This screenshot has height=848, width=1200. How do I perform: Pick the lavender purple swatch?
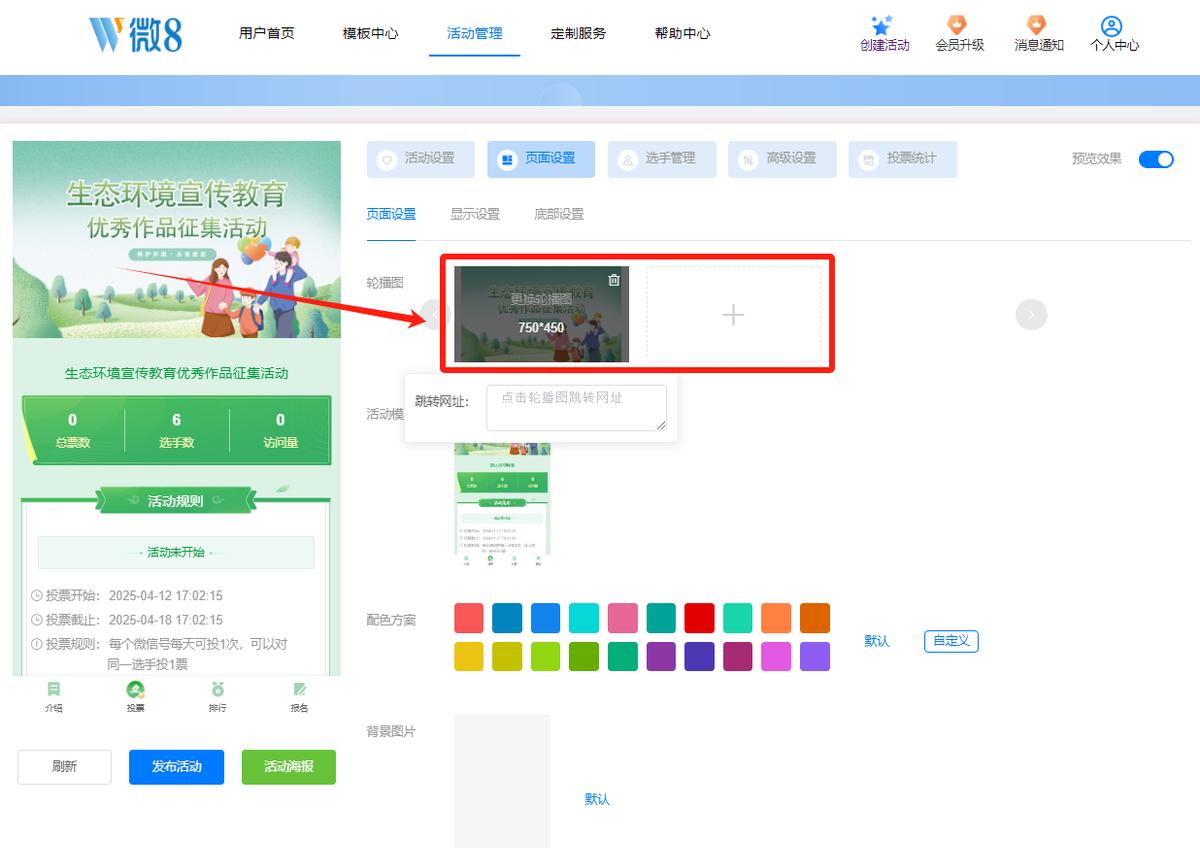(815, 656)
